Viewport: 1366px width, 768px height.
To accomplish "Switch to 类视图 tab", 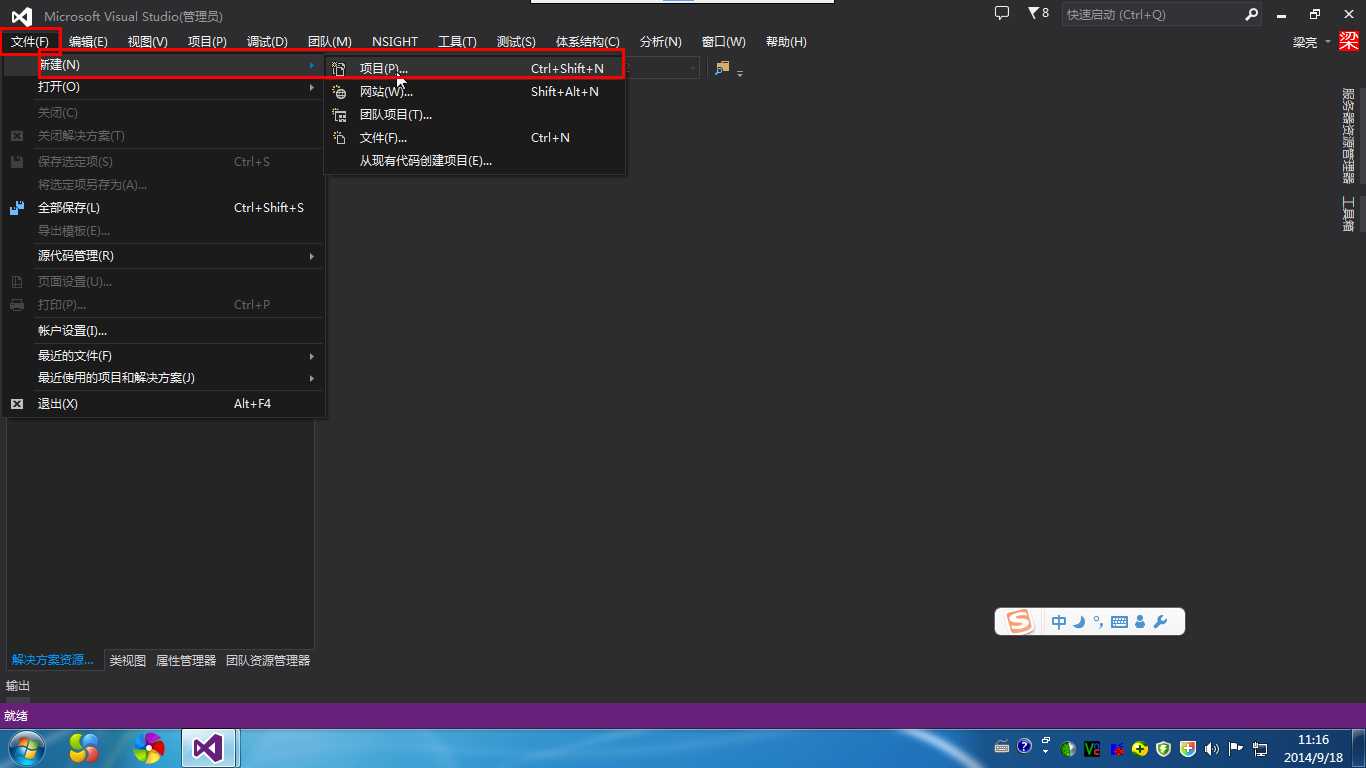I will pyautogui.click(x=128, y=661).
